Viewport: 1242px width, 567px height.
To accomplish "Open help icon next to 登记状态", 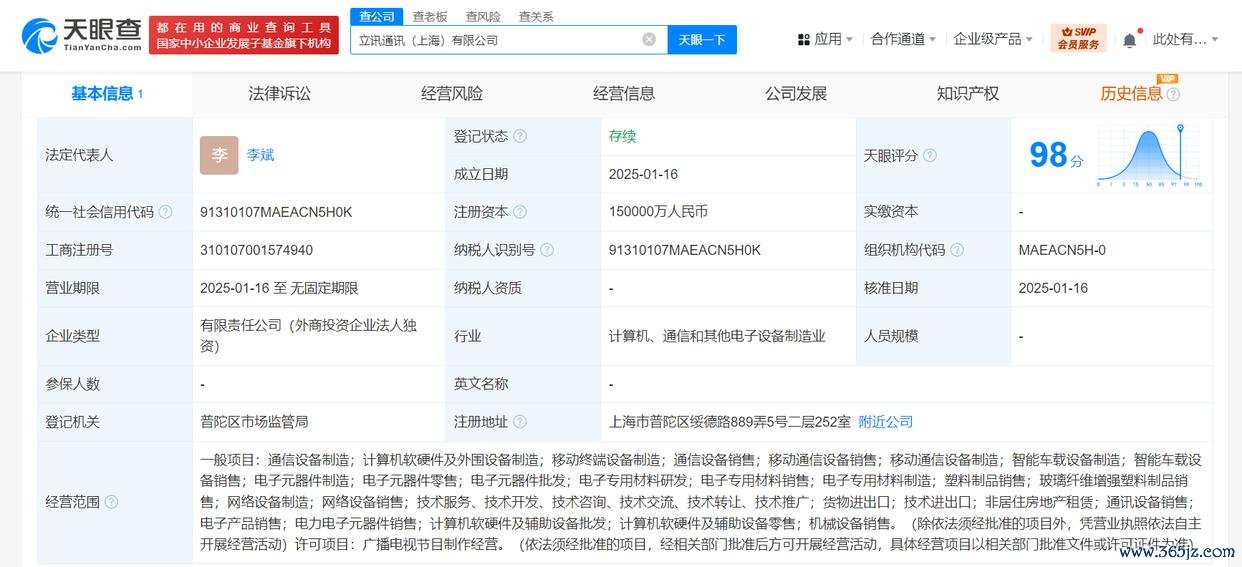I will (x=520, y=136).
